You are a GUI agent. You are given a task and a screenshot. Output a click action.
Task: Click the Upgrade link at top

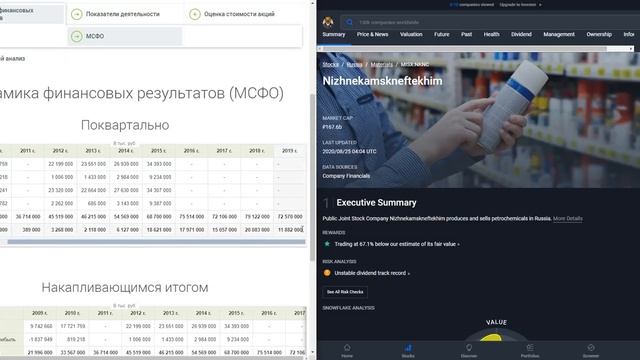[520, 5]
